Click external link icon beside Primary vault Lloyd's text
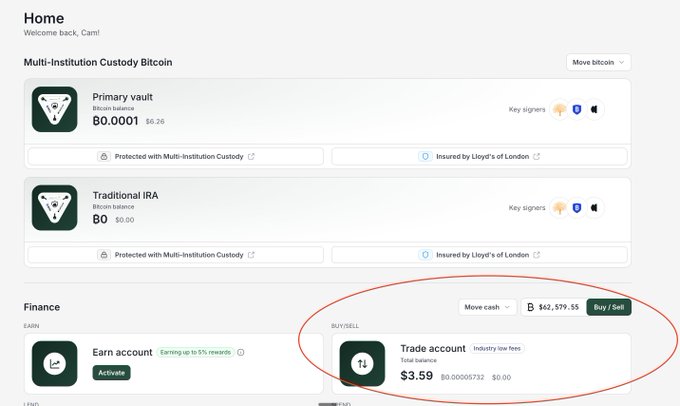Image resolution: width=680 pixels, height=406 pixels. point(536,157)
